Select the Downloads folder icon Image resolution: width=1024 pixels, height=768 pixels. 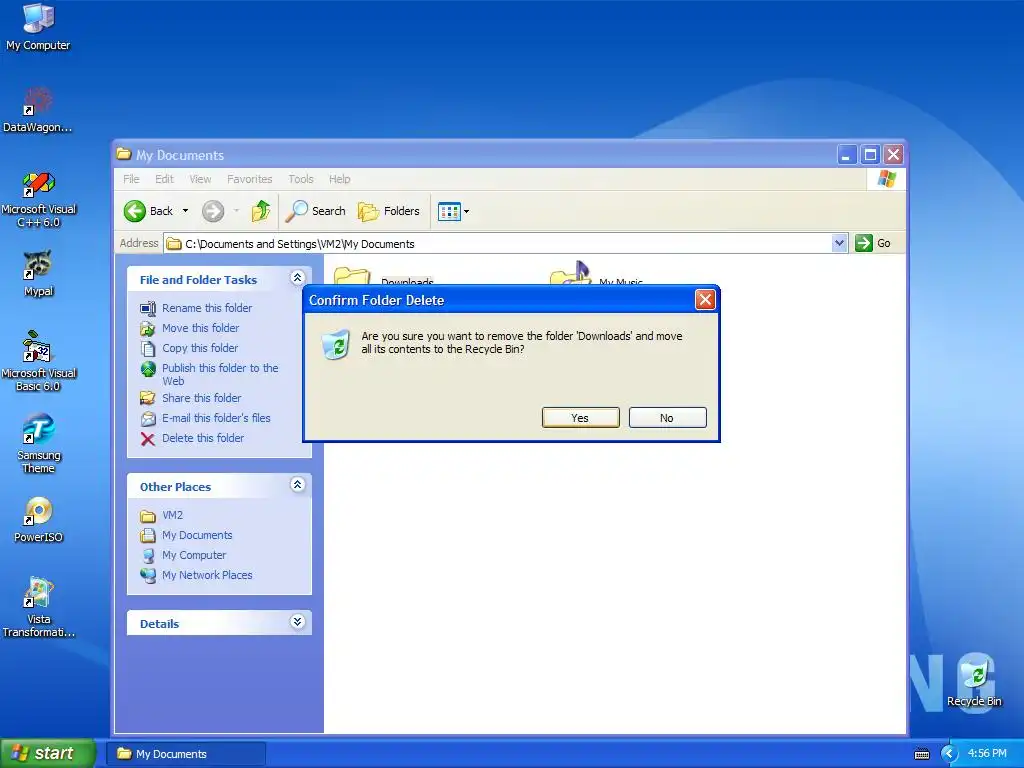352,276
